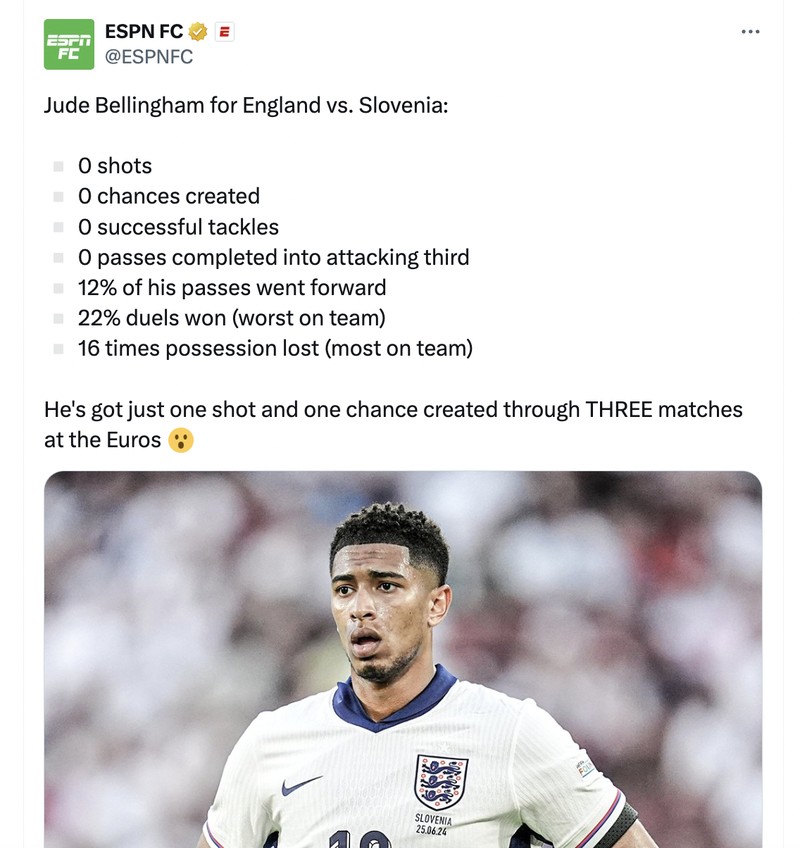Click the "12% of his passes went forward" line
The image size is (800, 848).
tap(232, 288)
